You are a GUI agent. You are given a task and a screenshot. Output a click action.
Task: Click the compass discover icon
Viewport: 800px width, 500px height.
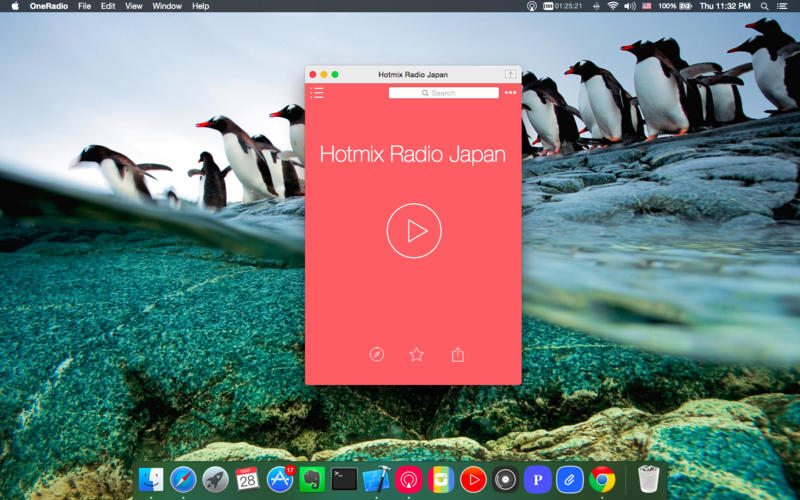376,354
